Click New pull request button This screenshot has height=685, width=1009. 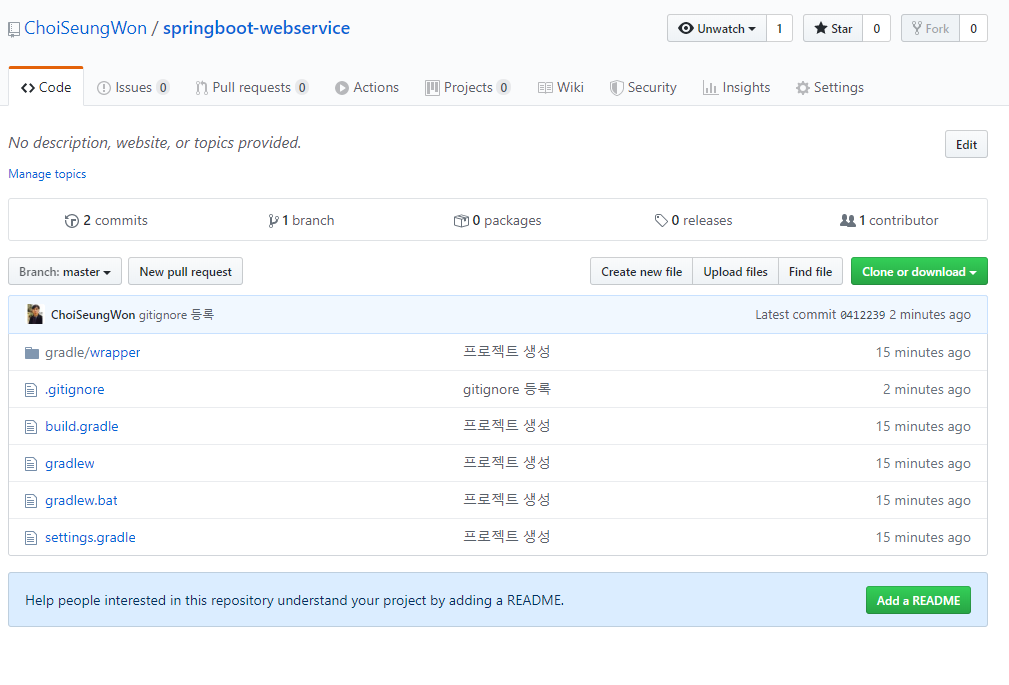pyautogui.click(x=185, y=272)
